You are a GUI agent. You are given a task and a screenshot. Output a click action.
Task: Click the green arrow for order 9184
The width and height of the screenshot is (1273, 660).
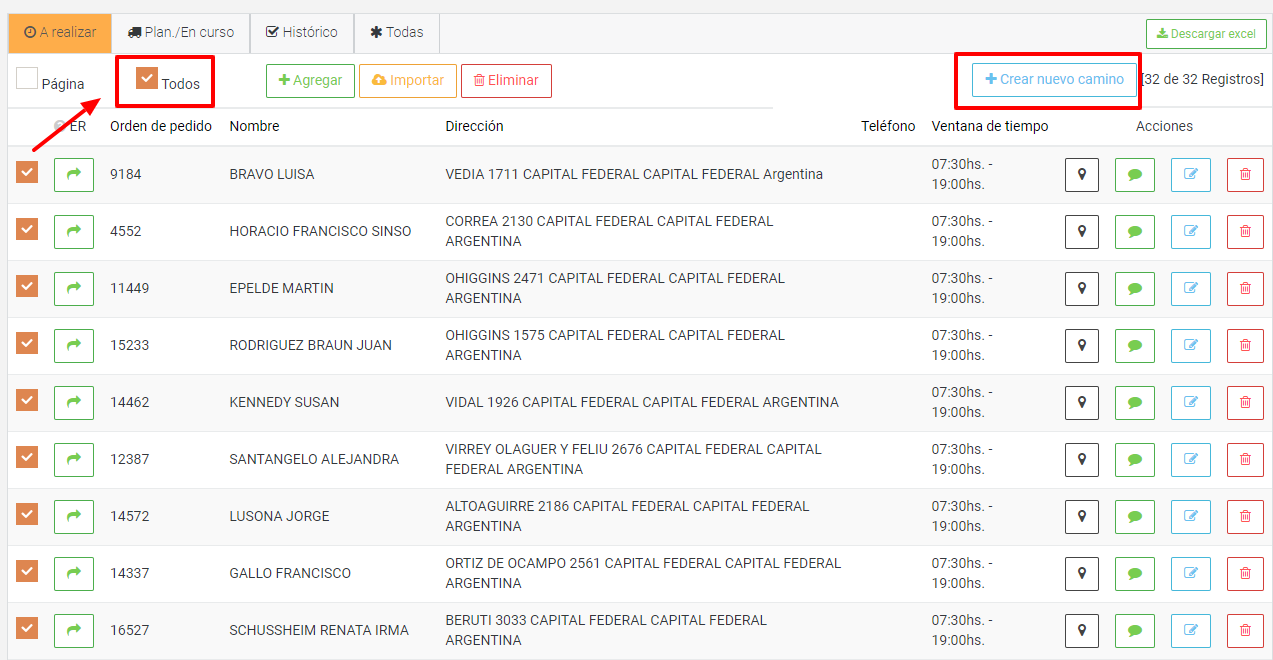tap(73, 175)
